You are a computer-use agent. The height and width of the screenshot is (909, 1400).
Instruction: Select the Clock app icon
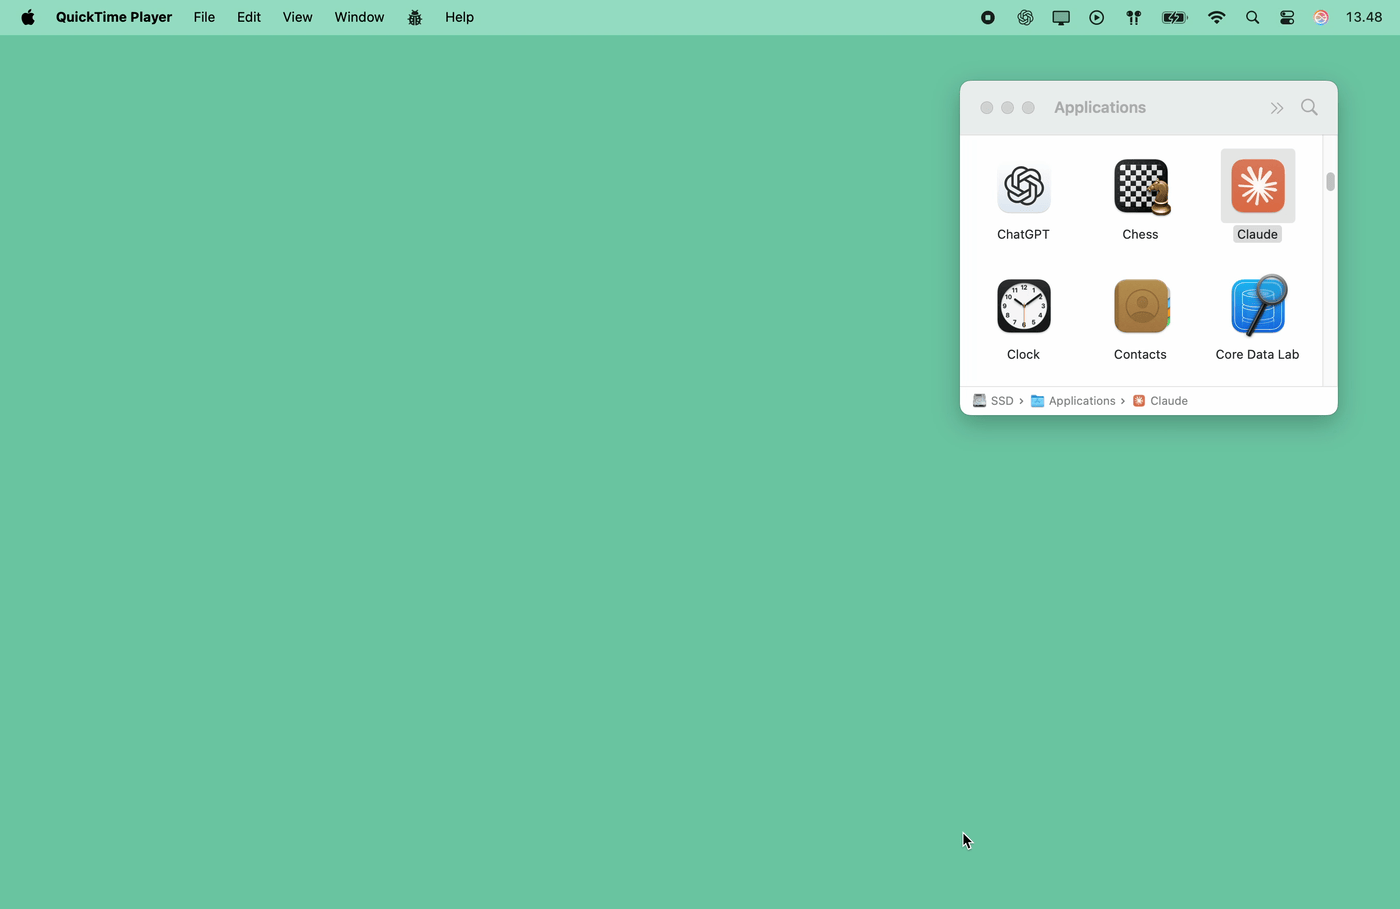coord(1023,306)
